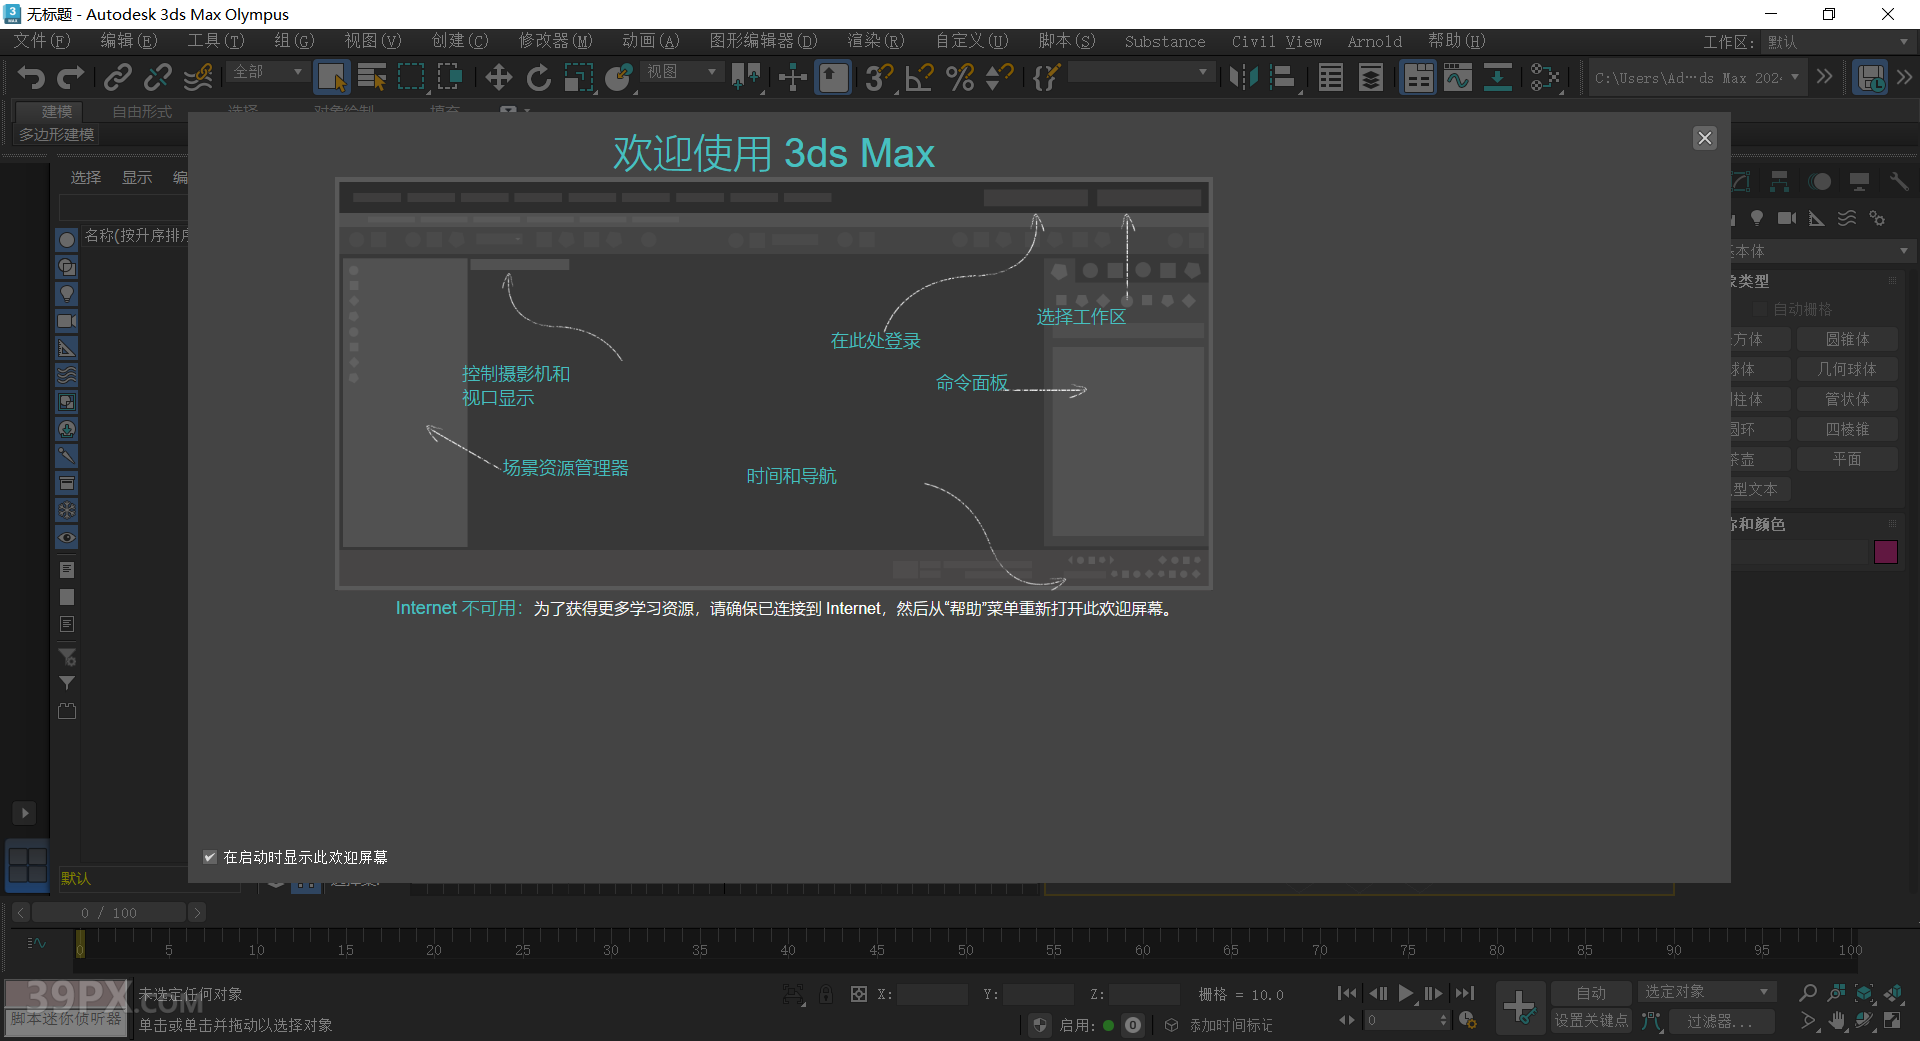Viewport: 1920px width, 1041px height.
Task: Choose the Select and Rotate tool
Action: click(539, 77)
